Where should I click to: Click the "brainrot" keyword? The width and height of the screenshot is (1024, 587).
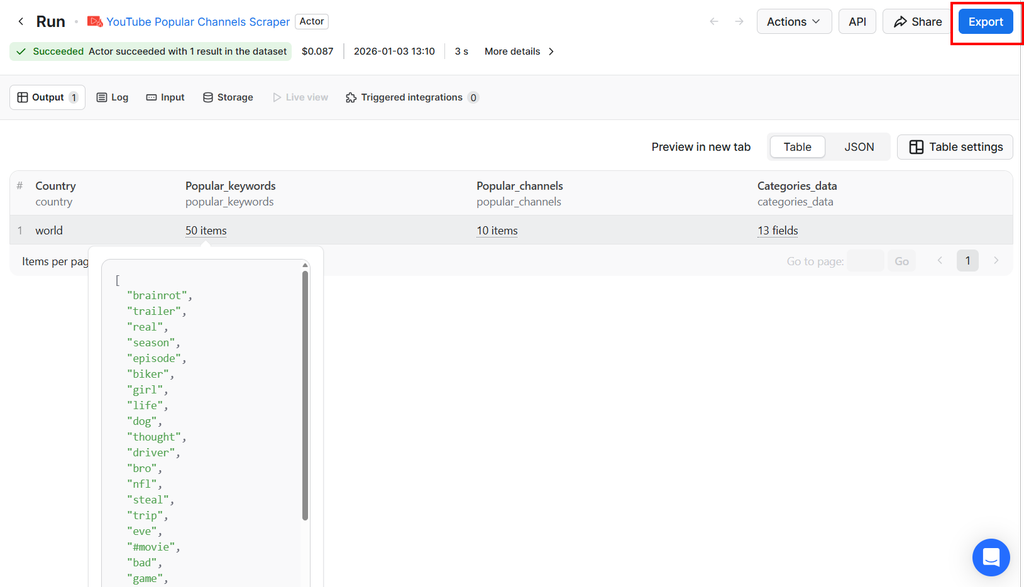pos(157,295)
